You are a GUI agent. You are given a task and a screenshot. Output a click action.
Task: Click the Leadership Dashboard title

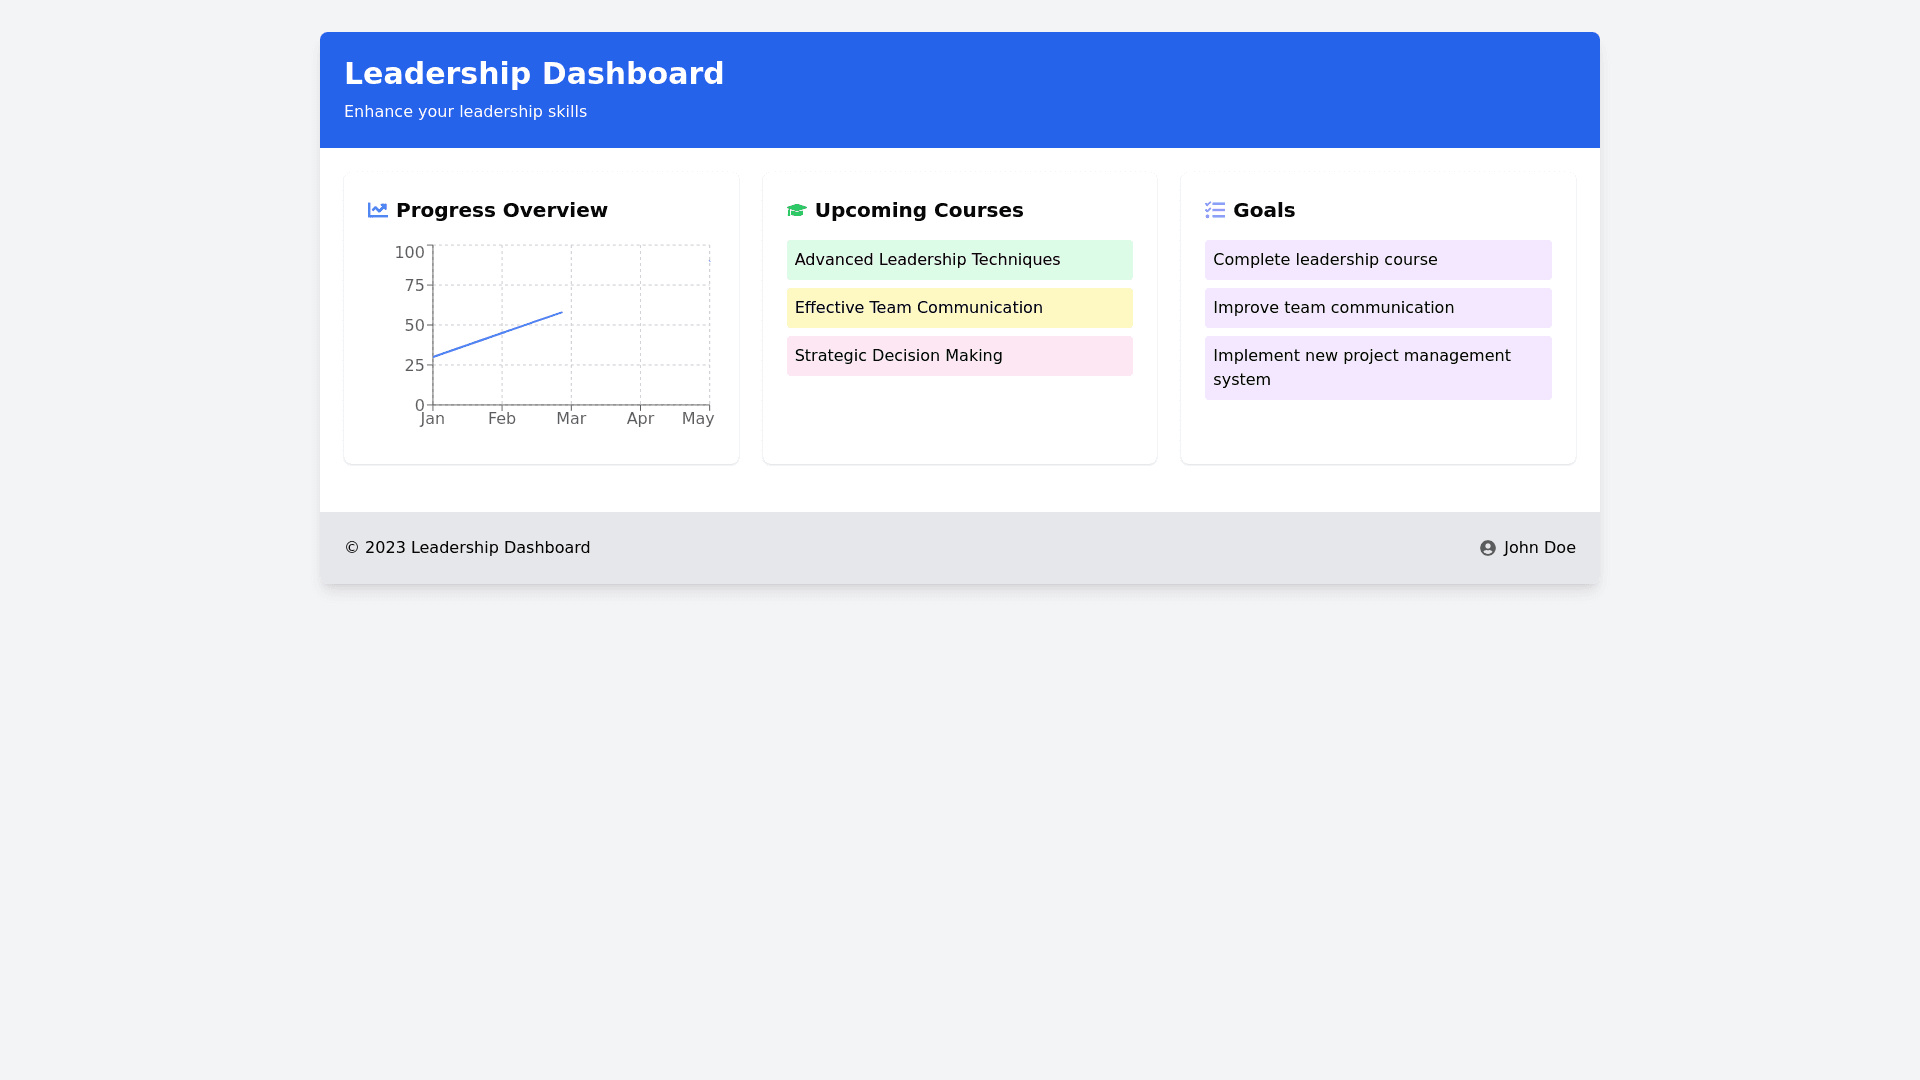coord(533,74)
